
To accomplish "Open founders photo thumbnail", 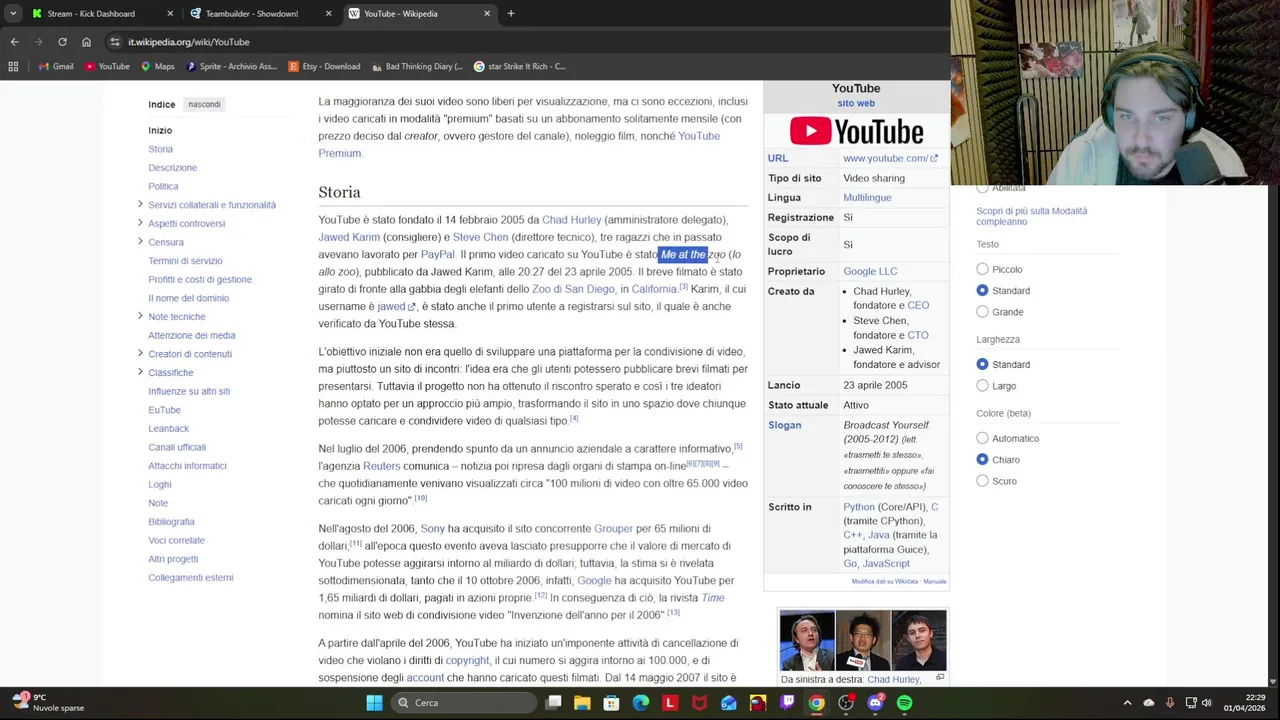I will coord(863,640).
